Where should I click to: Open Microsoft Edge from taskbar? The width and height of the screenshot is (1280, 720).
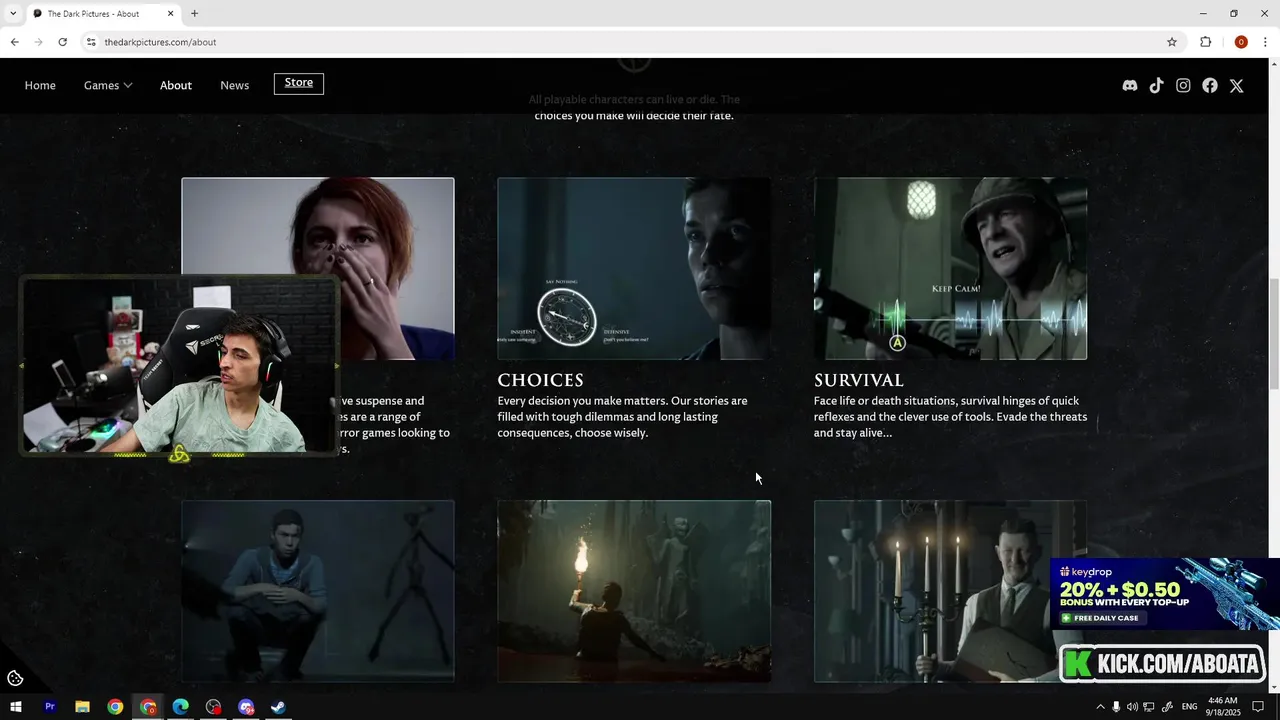(181, 707)
